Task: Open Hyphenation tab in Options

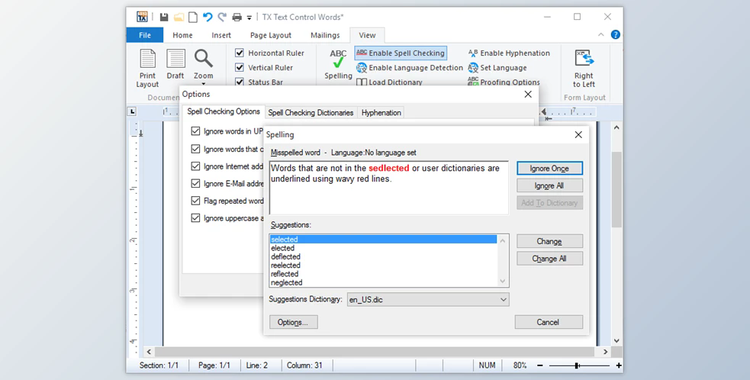Action: (x=381, y=112)
